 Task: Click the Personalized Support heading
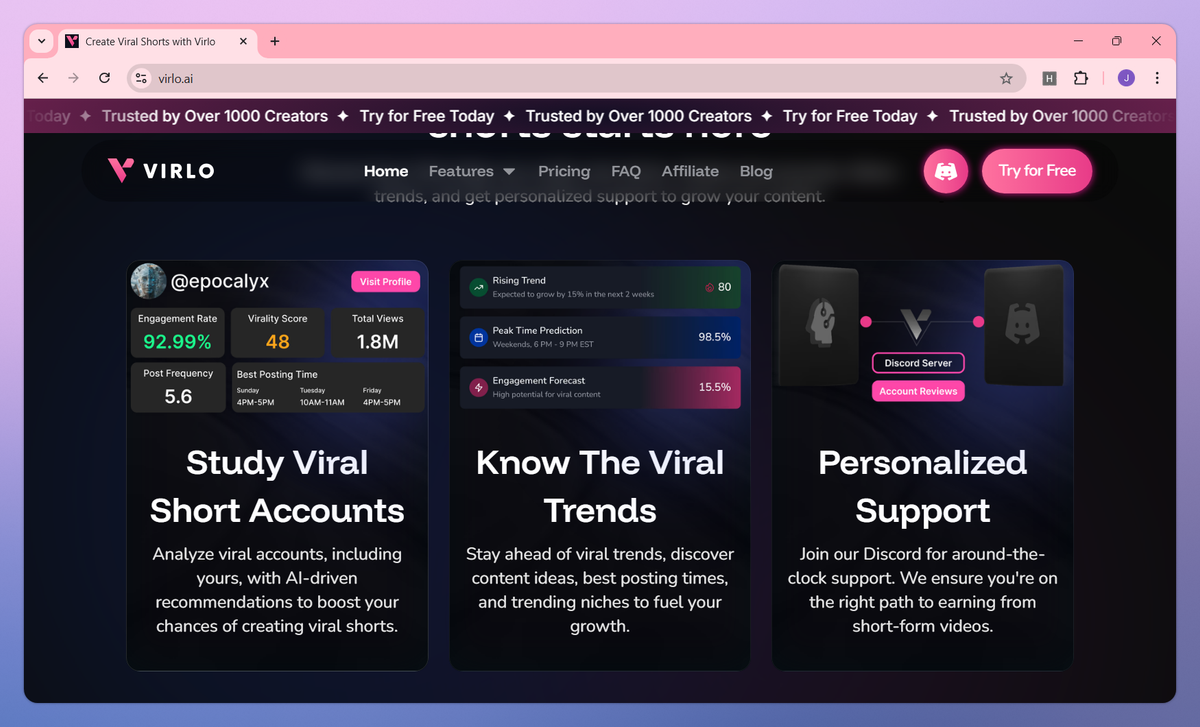[x=923, y=487]
